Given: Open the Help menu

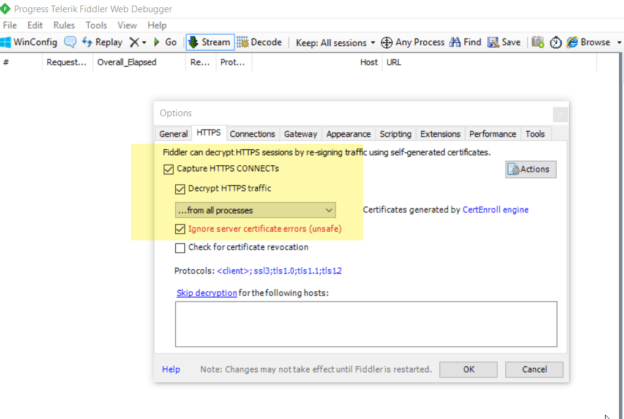Looking at the screenshot, I should tap(157, 25).
